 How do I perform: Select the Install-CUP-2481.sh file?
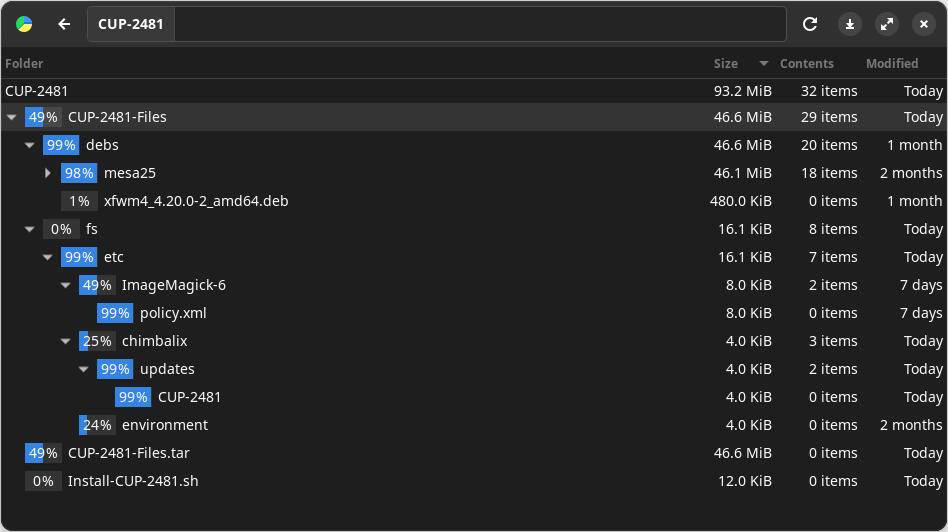pyautogui.click(x=133, y=481)
